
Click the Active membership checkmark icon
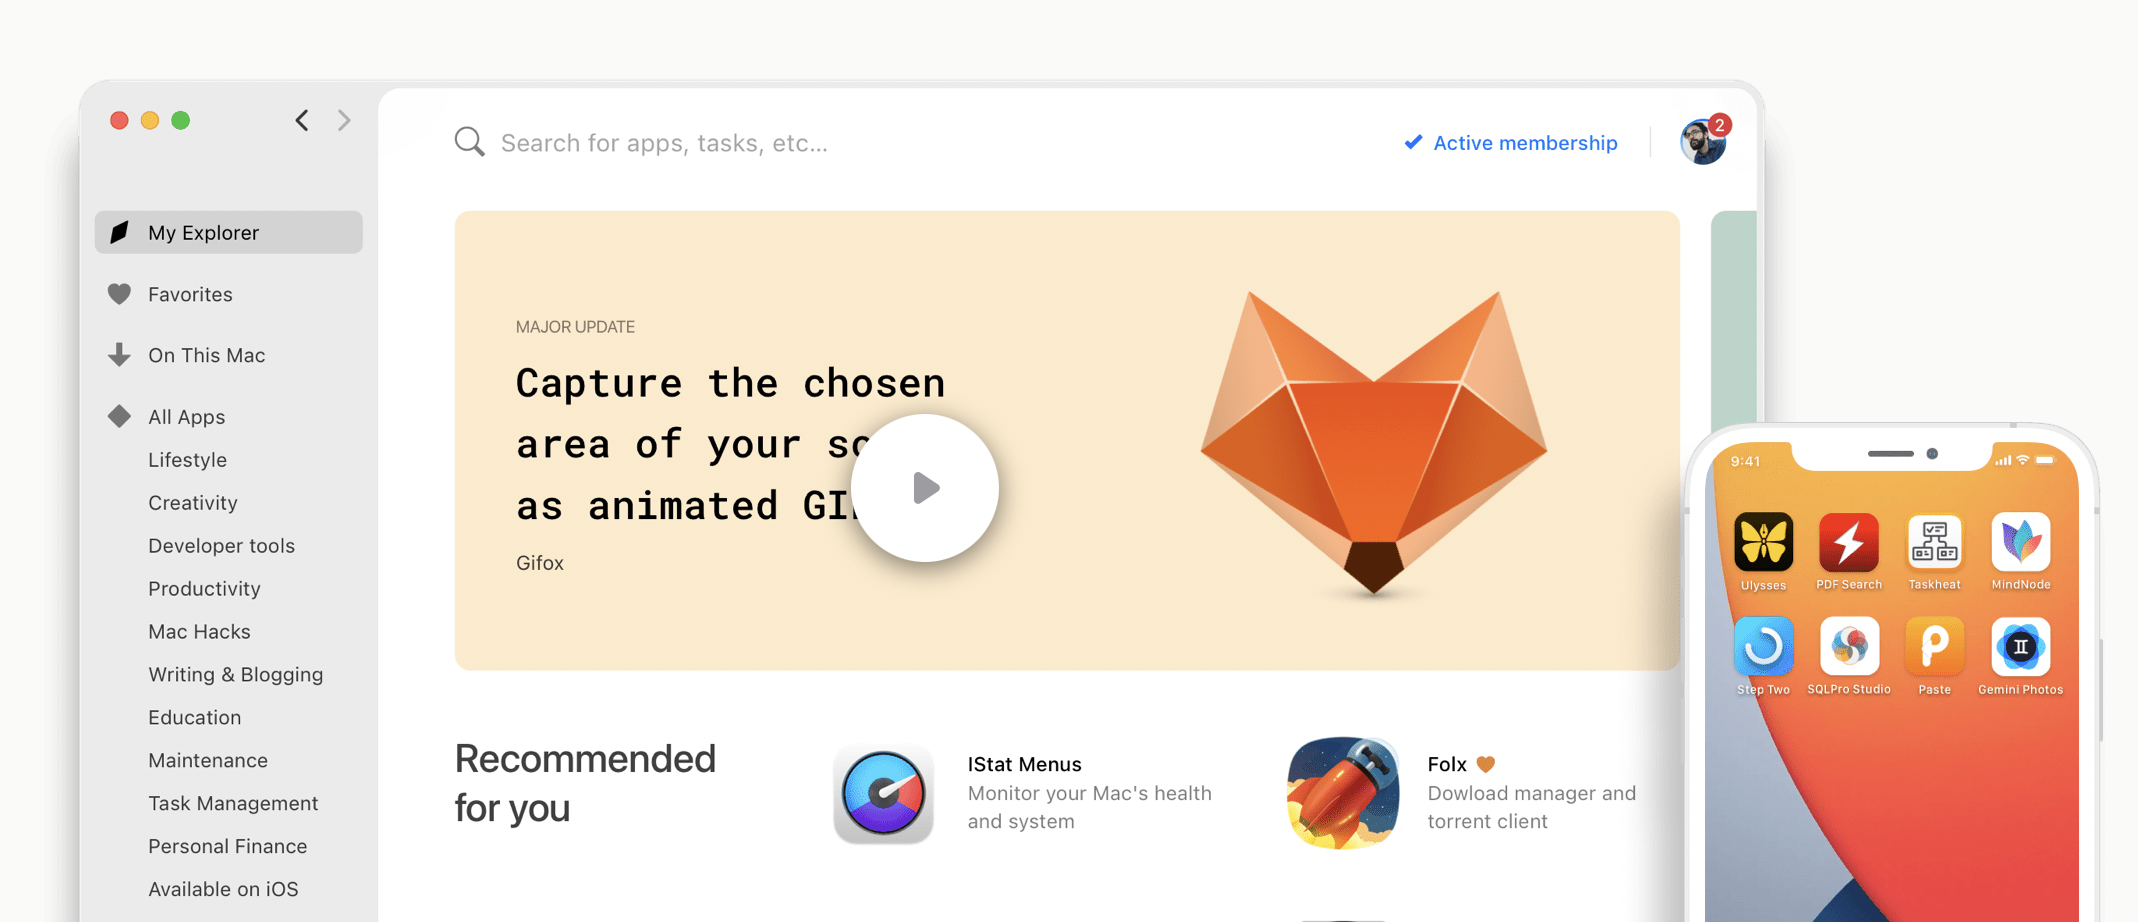pos(1413,142)
